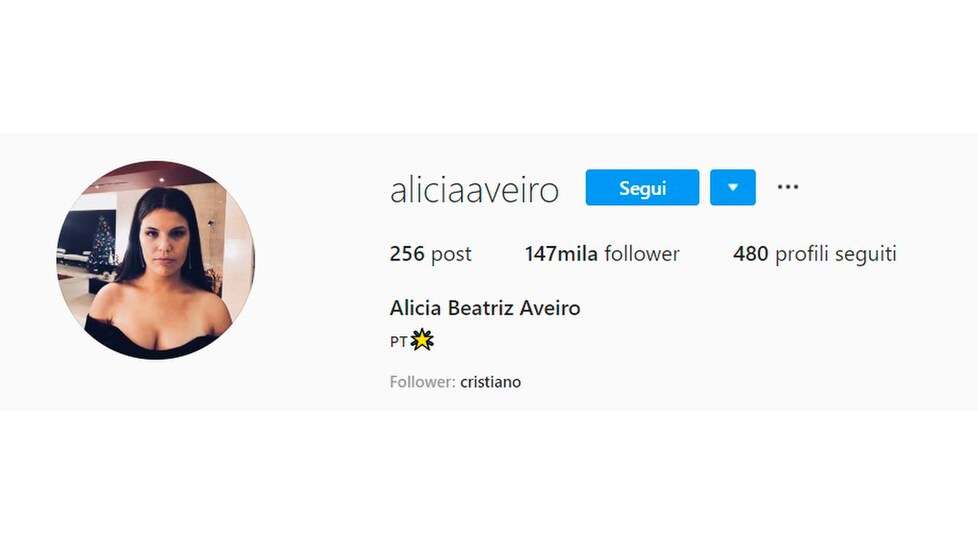
Task: Tap the white triangle arrow icon
Action: click(x=733, y=187)
